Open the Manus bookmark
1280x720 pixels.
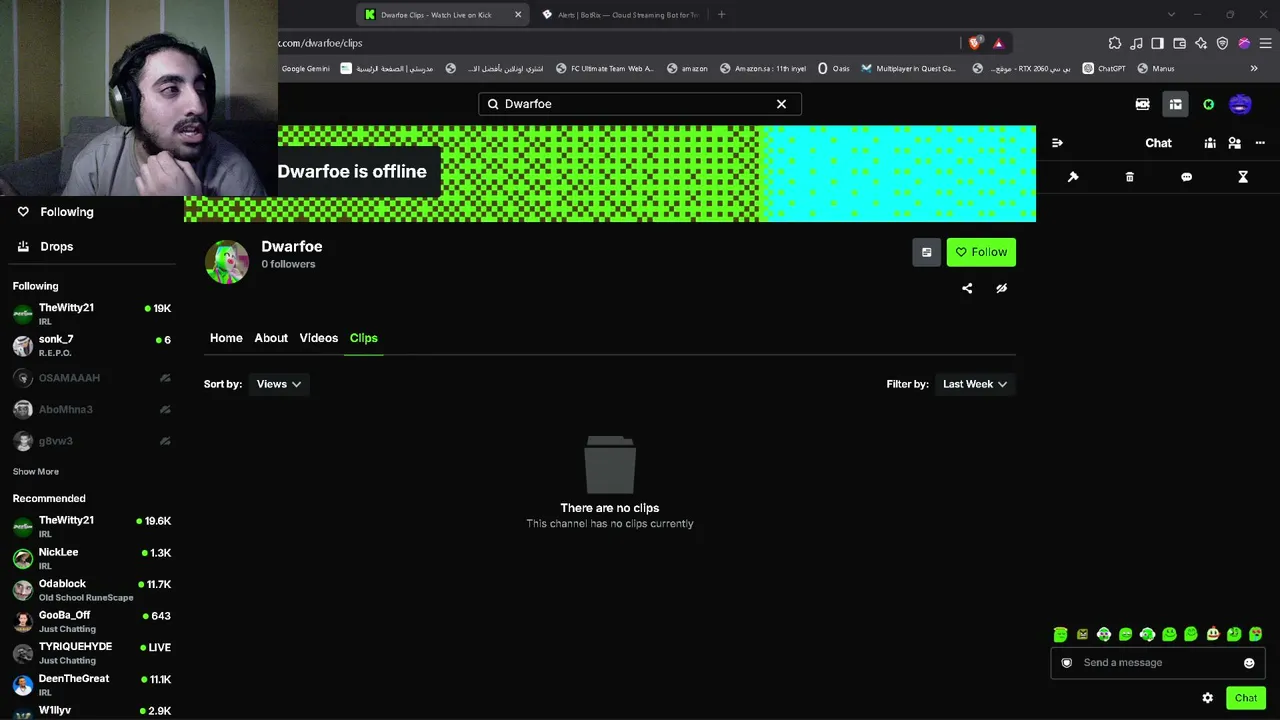pyautogui.click(x=1156, y=69)
